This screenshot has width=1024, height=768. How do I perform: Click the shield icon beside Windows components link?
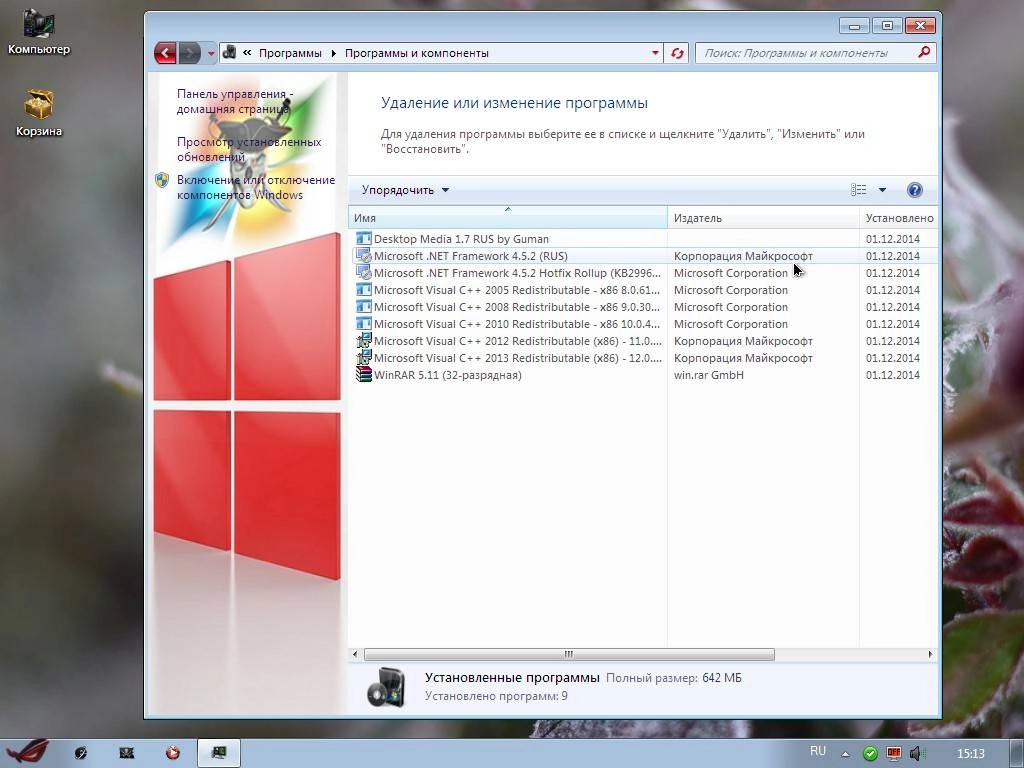162,180
